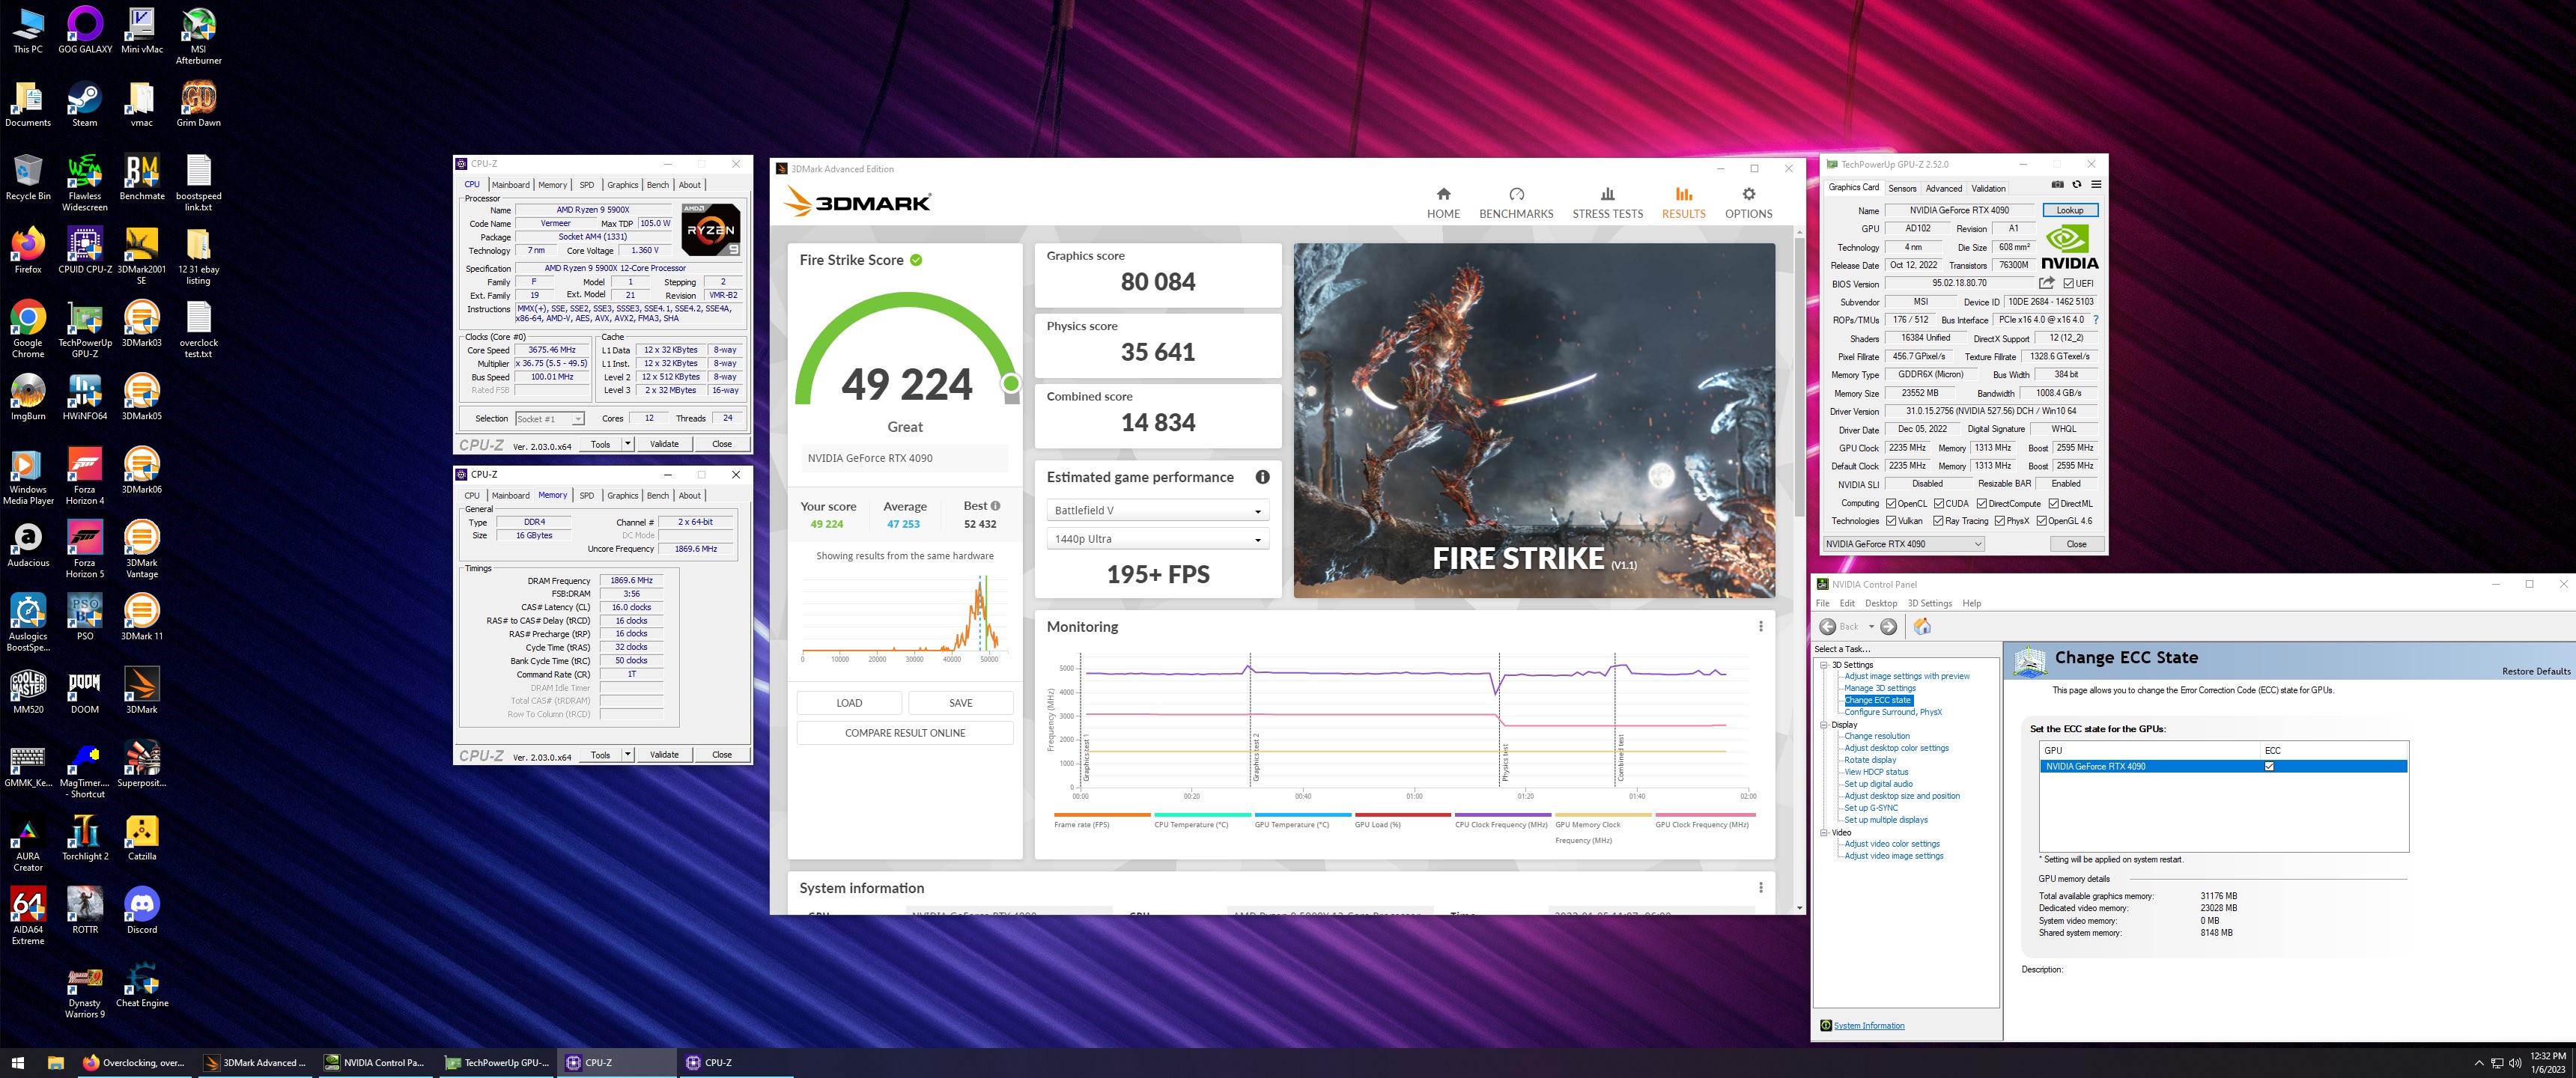The width and height of the screenshot is (2576, 1078).
Task: Toggle the Ray Tracing checkbox in GPU-Z
Action: 1938,520
